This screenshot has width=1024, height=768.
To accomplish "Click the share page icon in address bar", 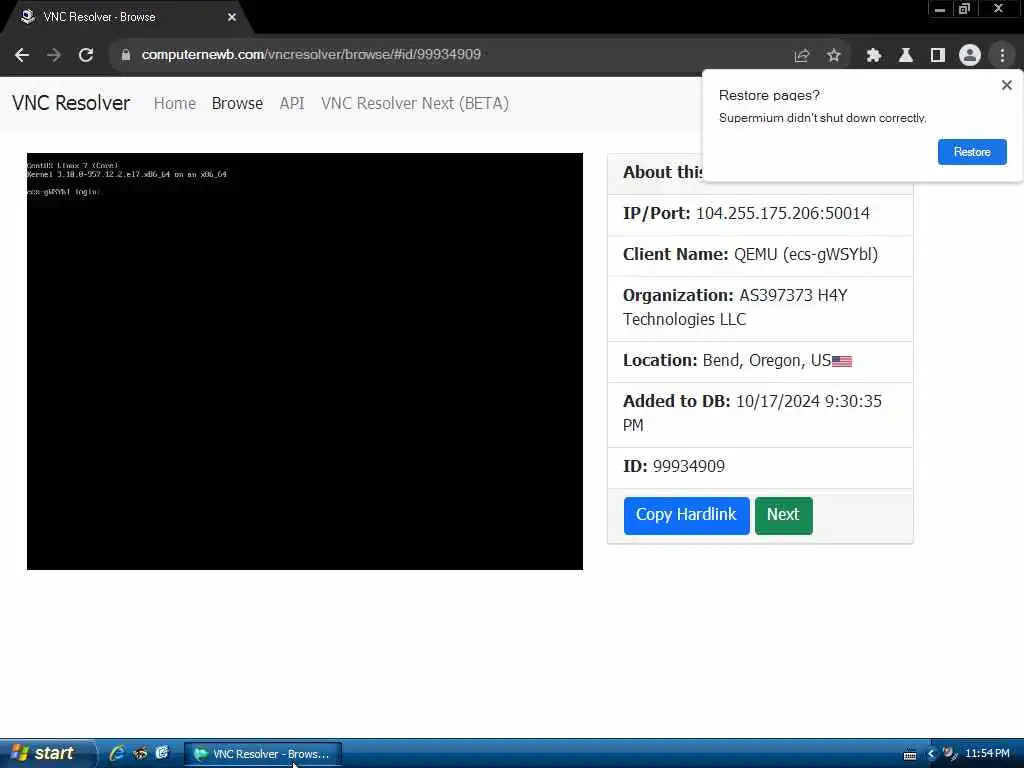I will coord(802,56).
